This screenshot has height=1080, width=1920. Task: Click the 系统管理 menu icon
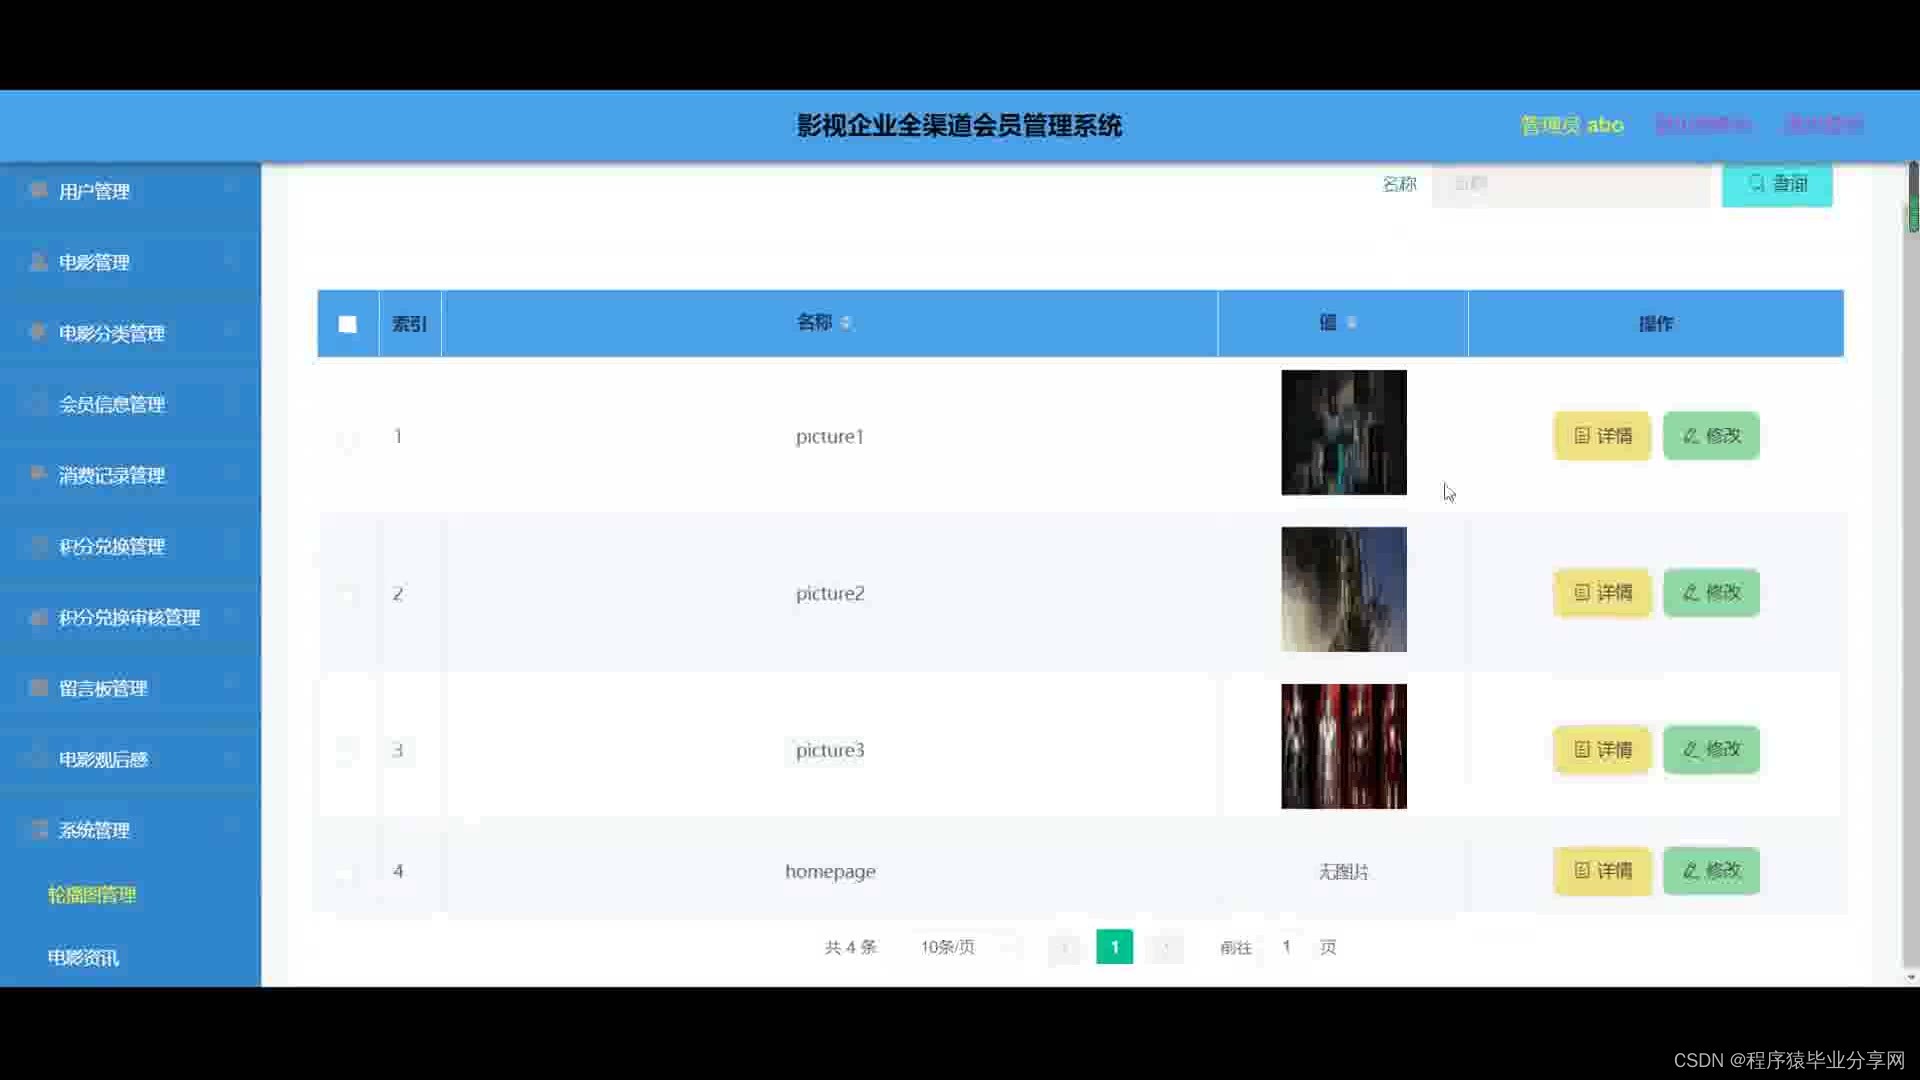38,829
